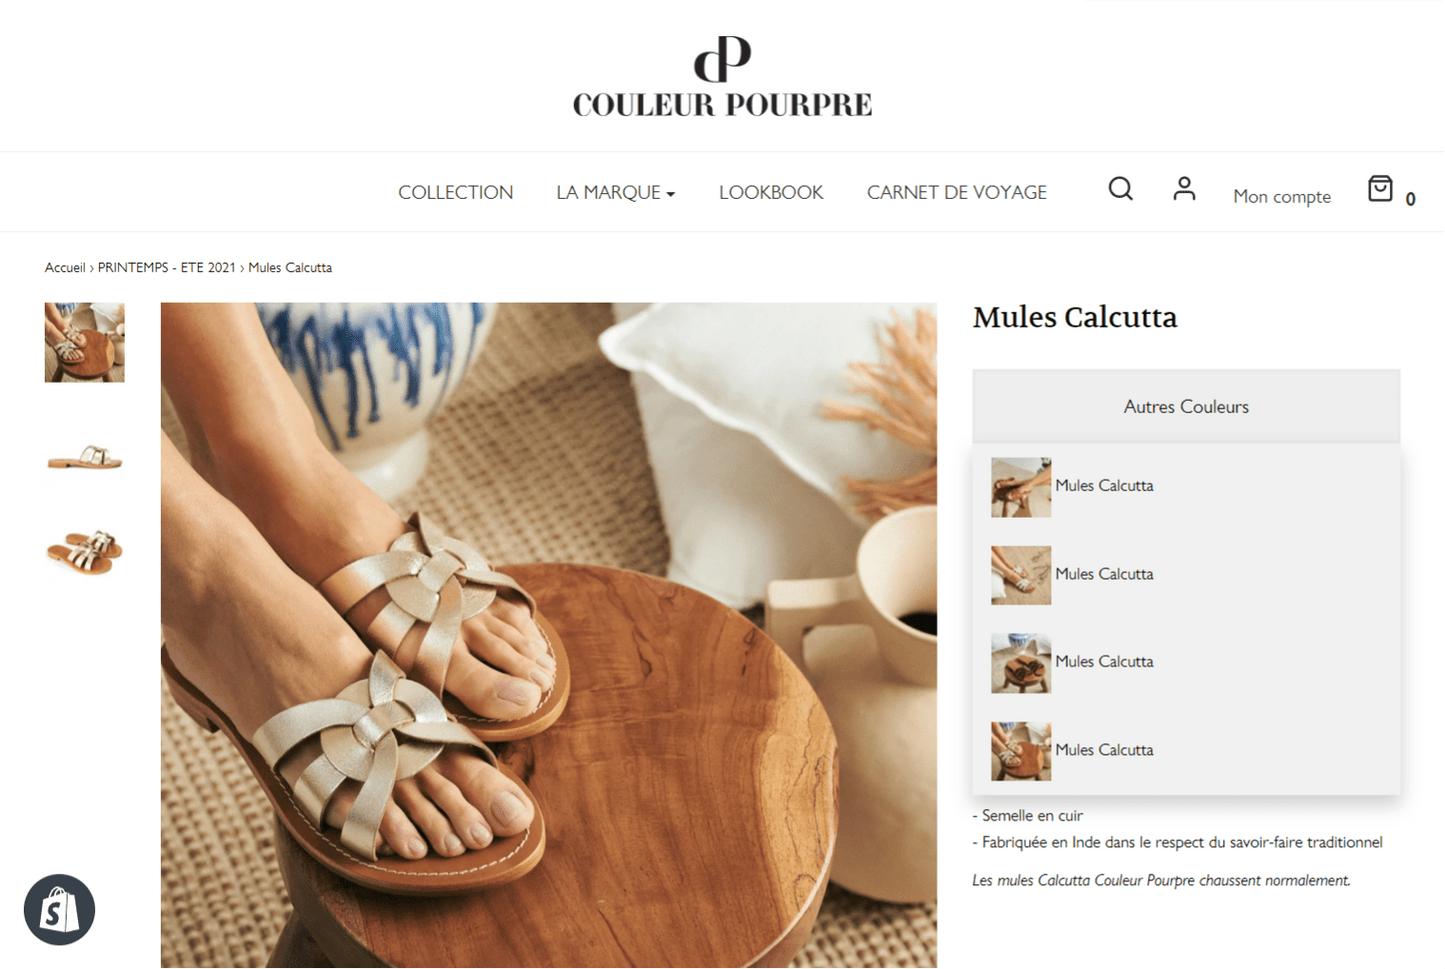Choose the fourth Mules Calcutta color option
This screenshot has height=969, width=1445.
pyautogui.click(x=1072, y=751)
